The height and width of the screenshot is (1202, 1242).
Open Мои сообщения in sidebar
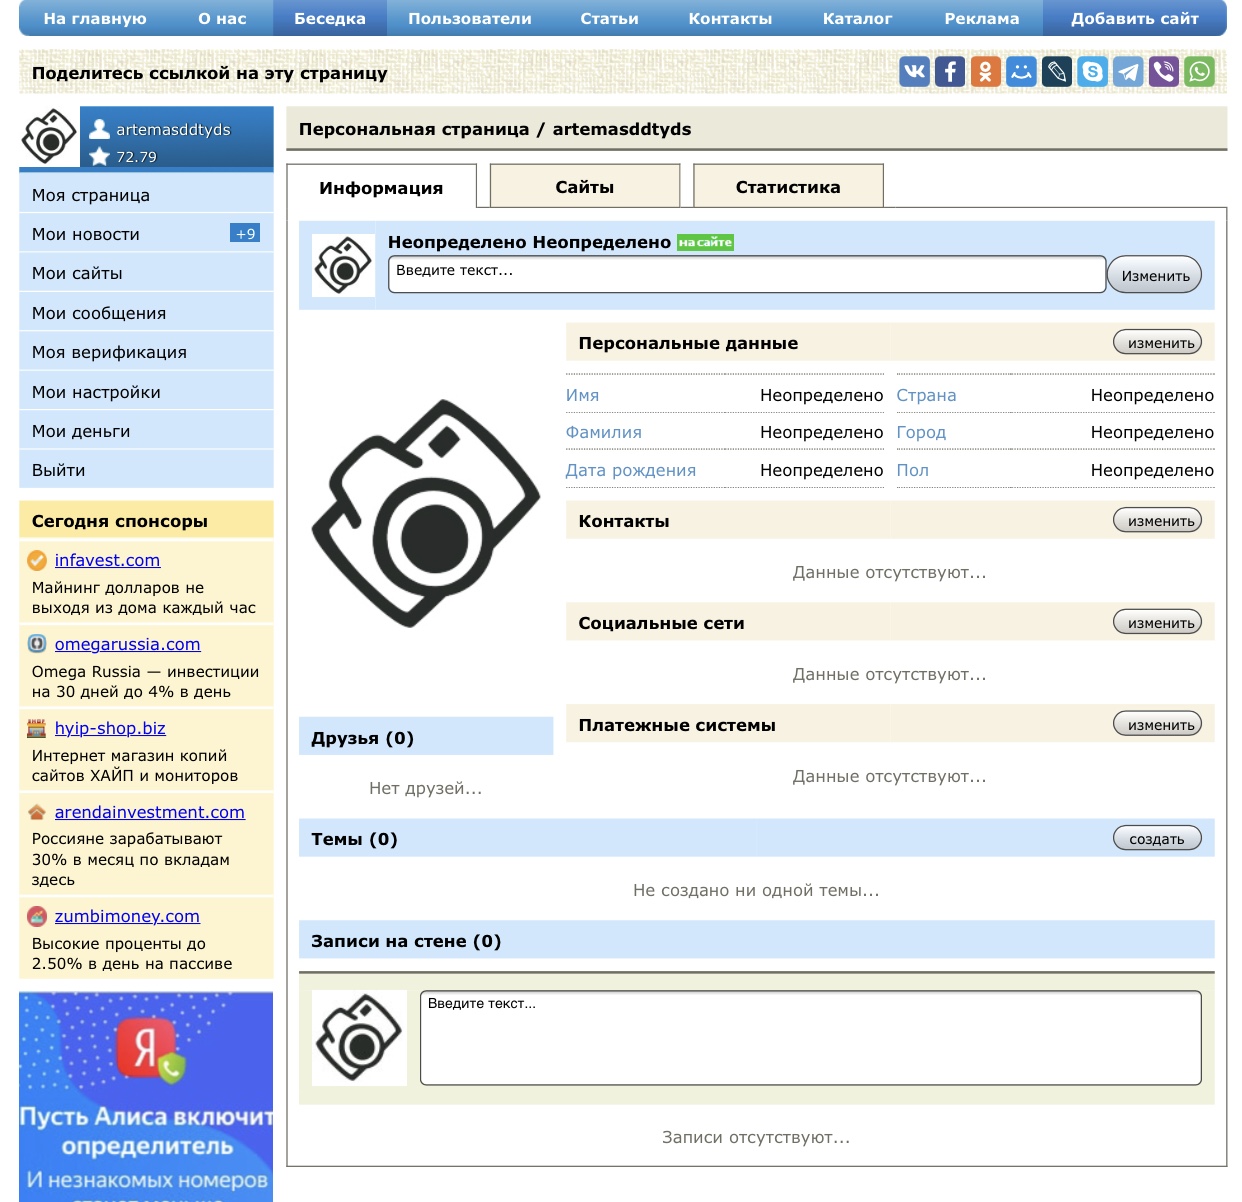[x=99, y=313]
